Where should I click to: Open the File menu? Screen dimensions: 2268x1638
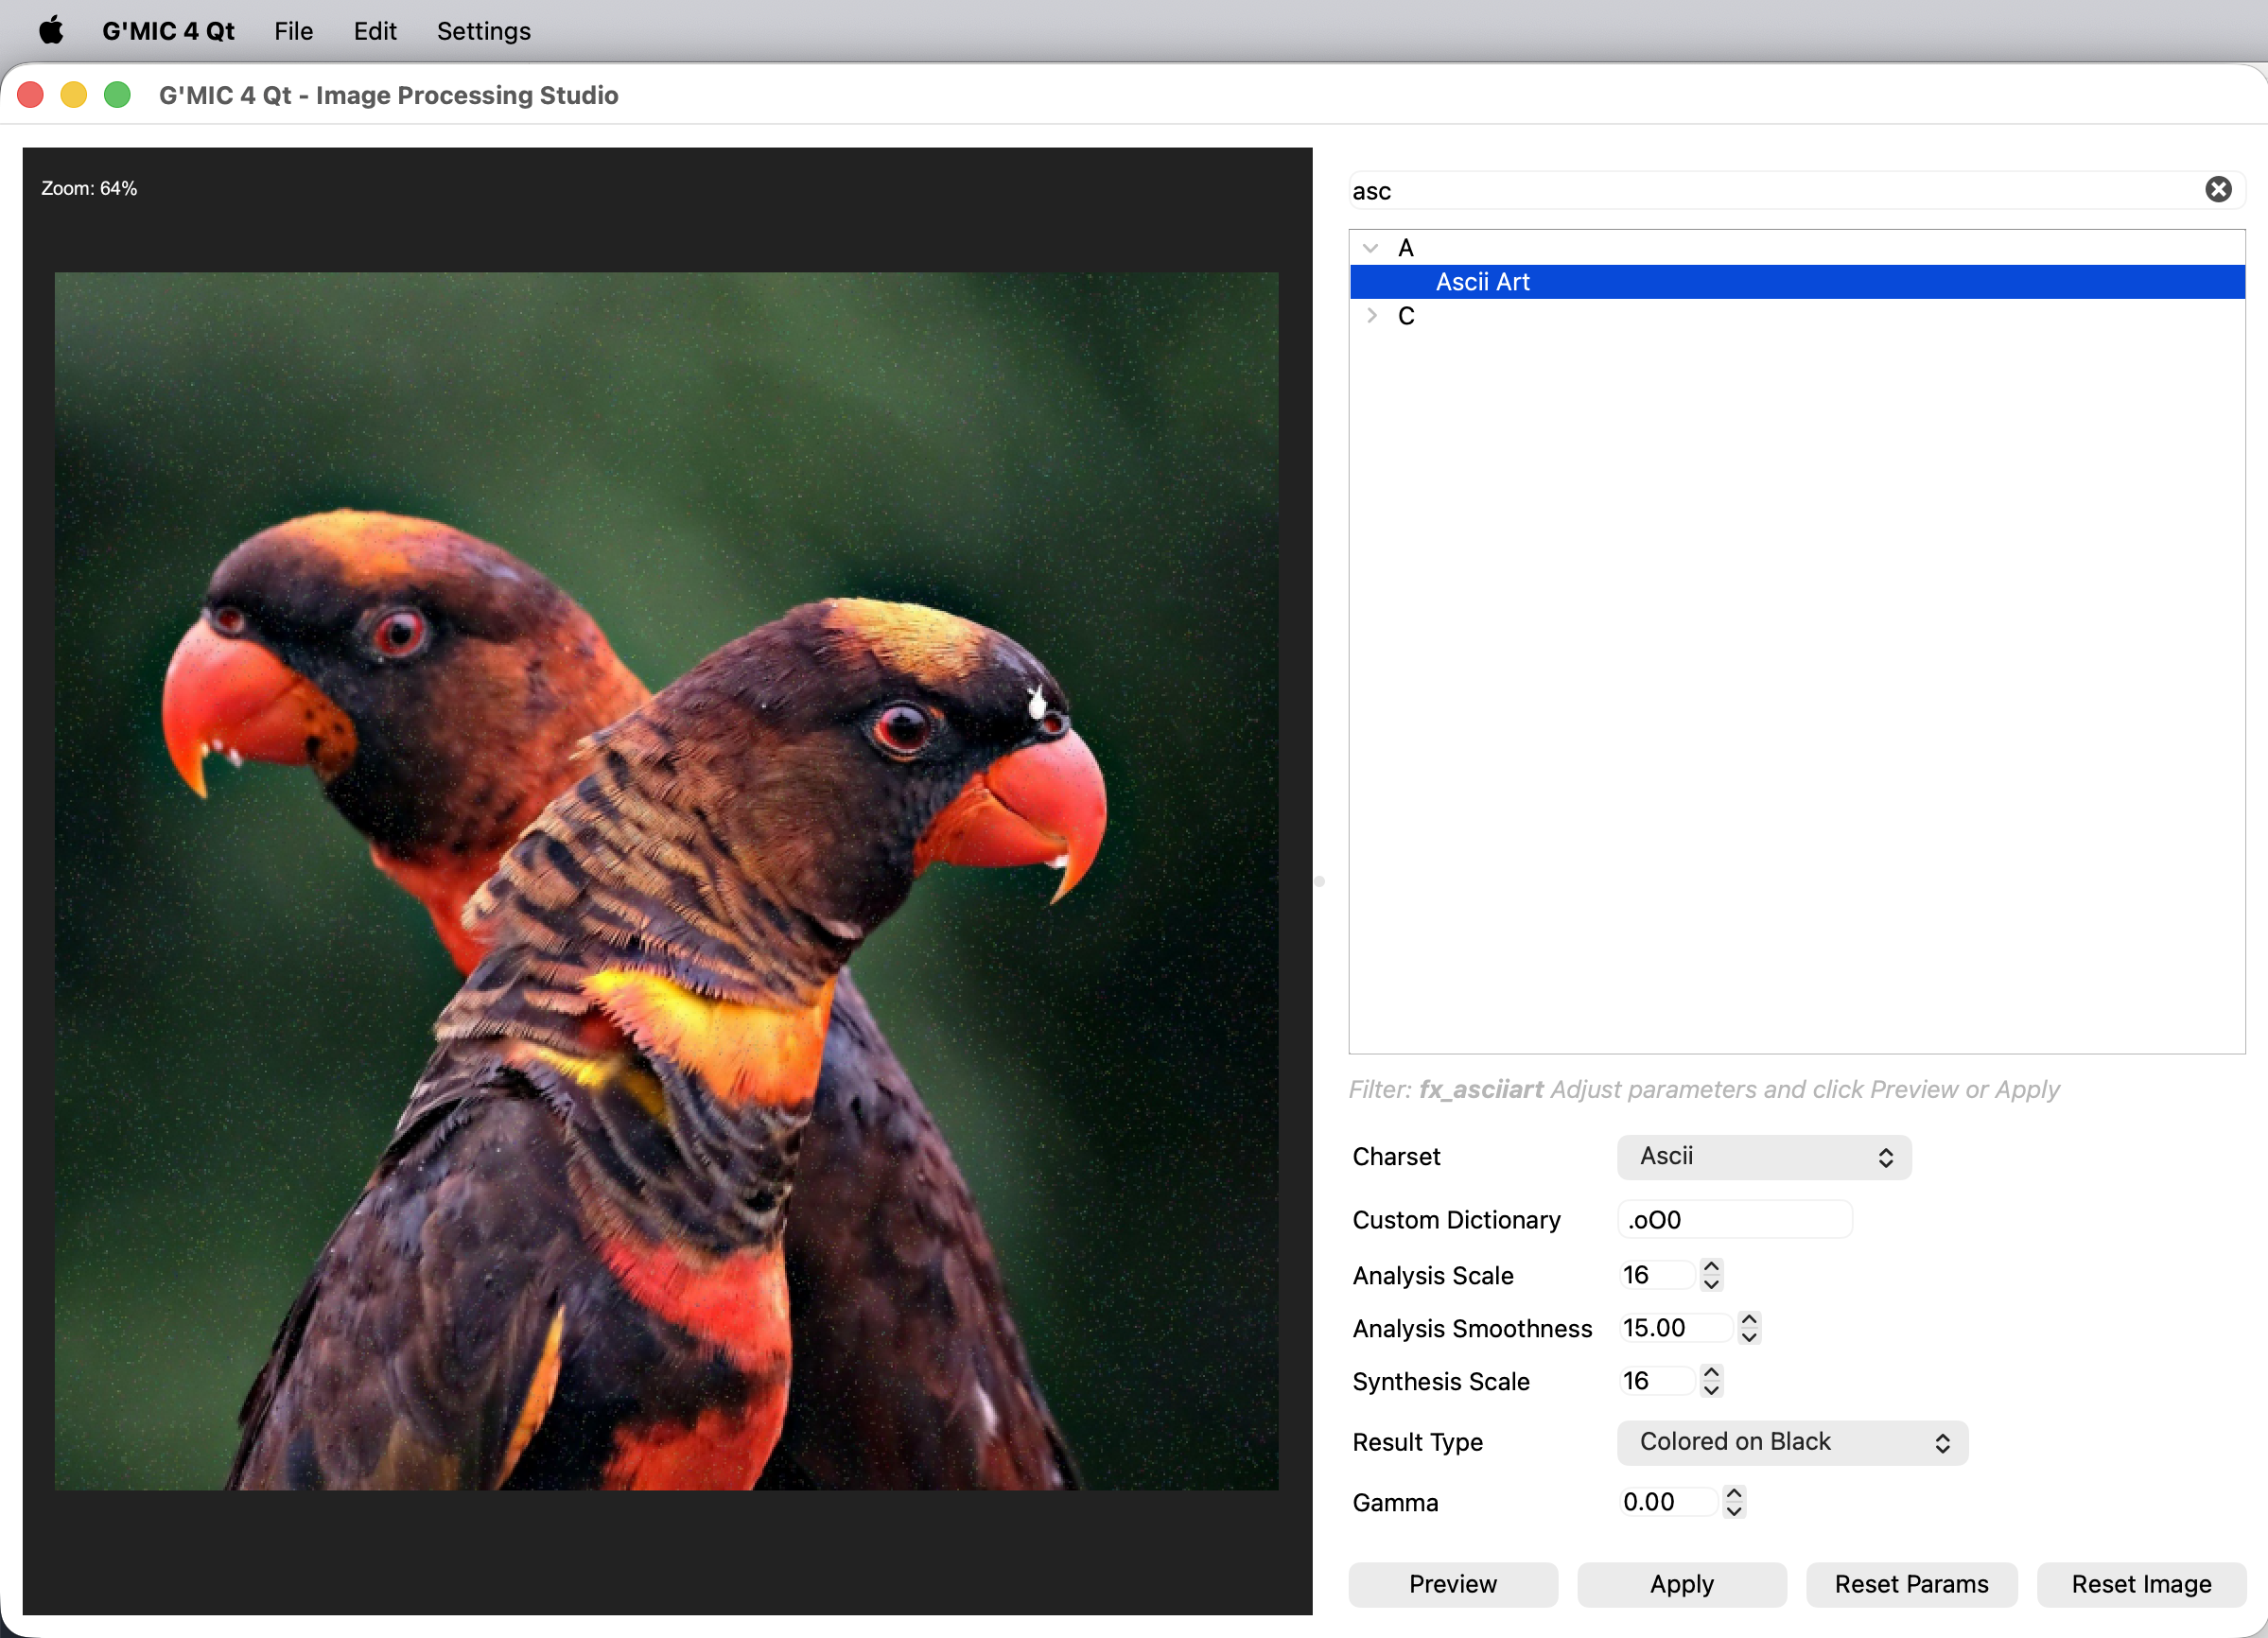pyautogui.click(x=293, y=31)
